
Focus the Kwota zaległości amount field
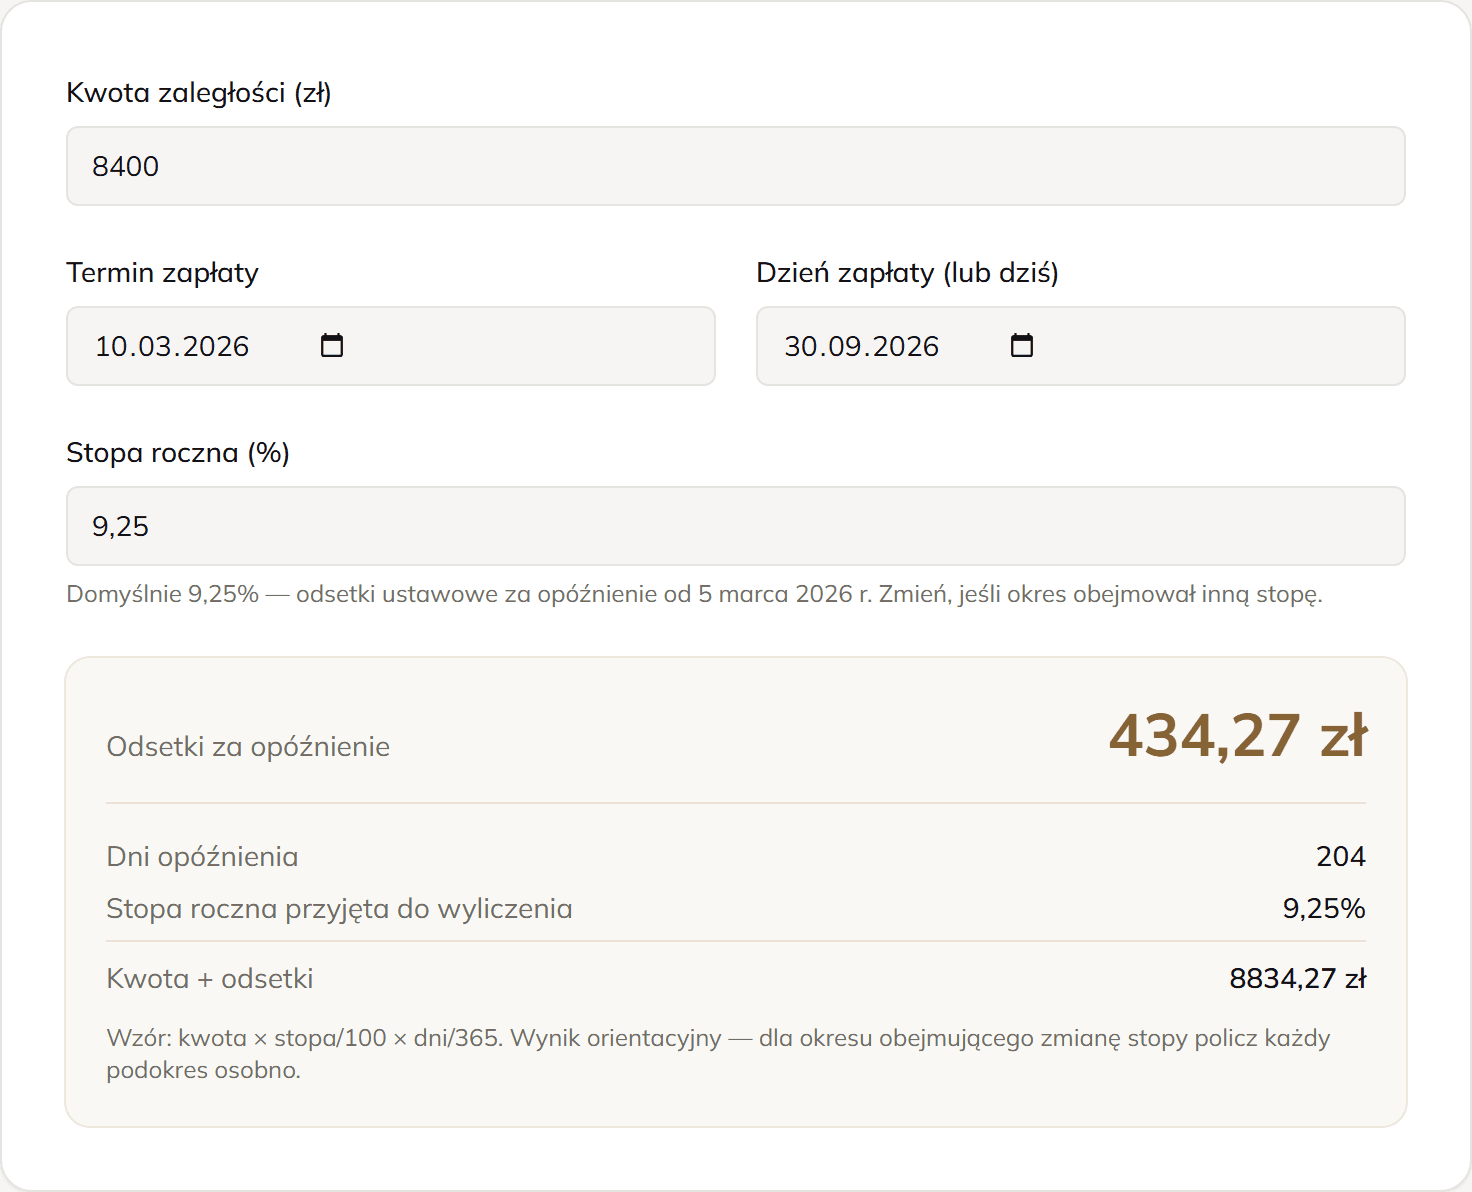[736, 166]
